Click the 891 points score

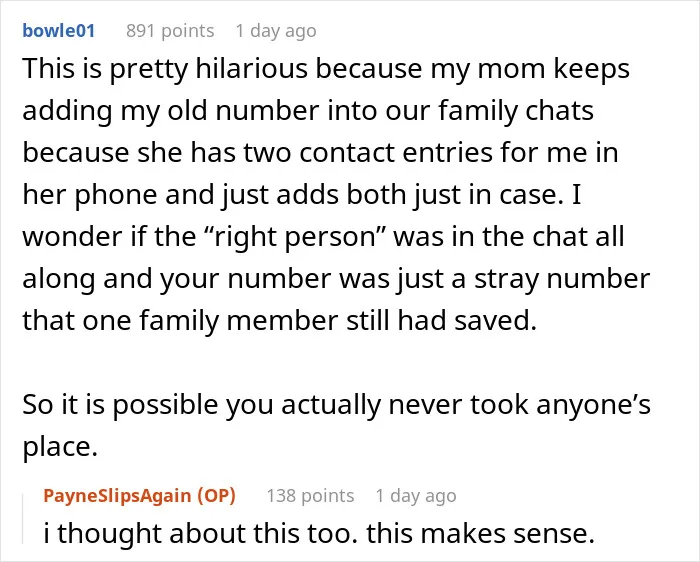(170, 31)
